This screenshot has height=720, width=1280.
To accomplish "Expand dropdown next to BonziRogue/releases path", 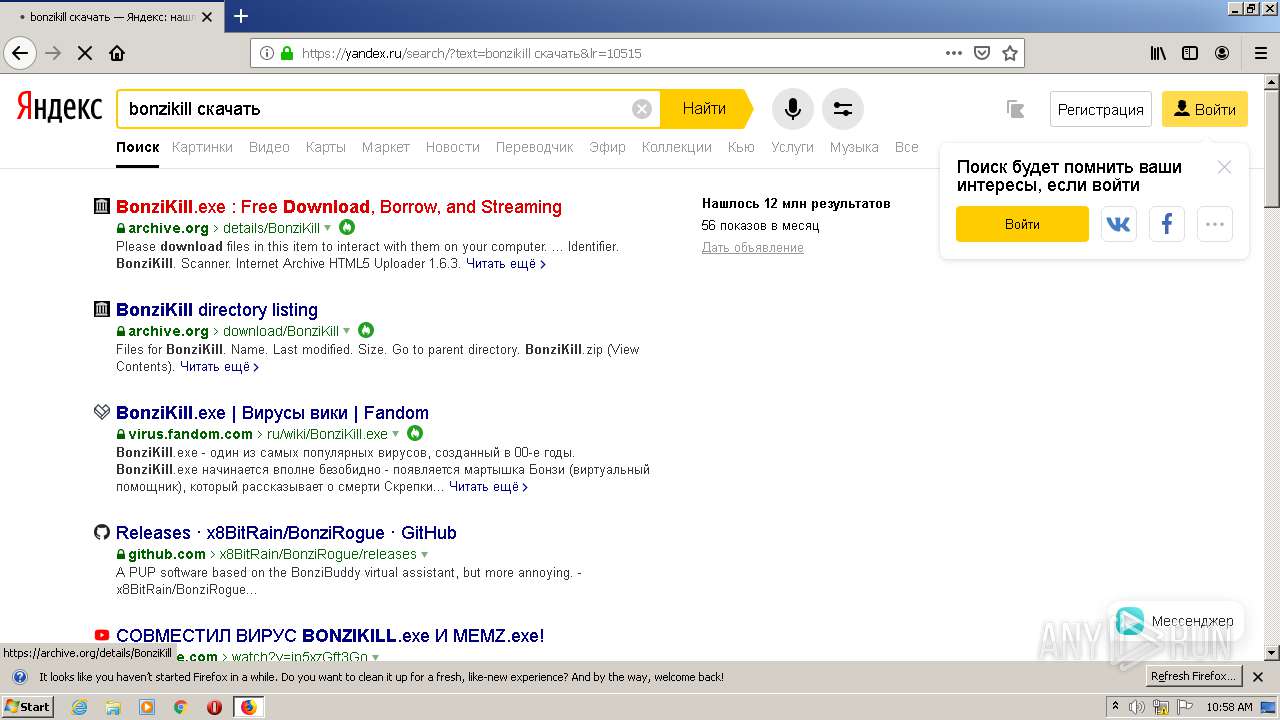I will pos(424,554).
